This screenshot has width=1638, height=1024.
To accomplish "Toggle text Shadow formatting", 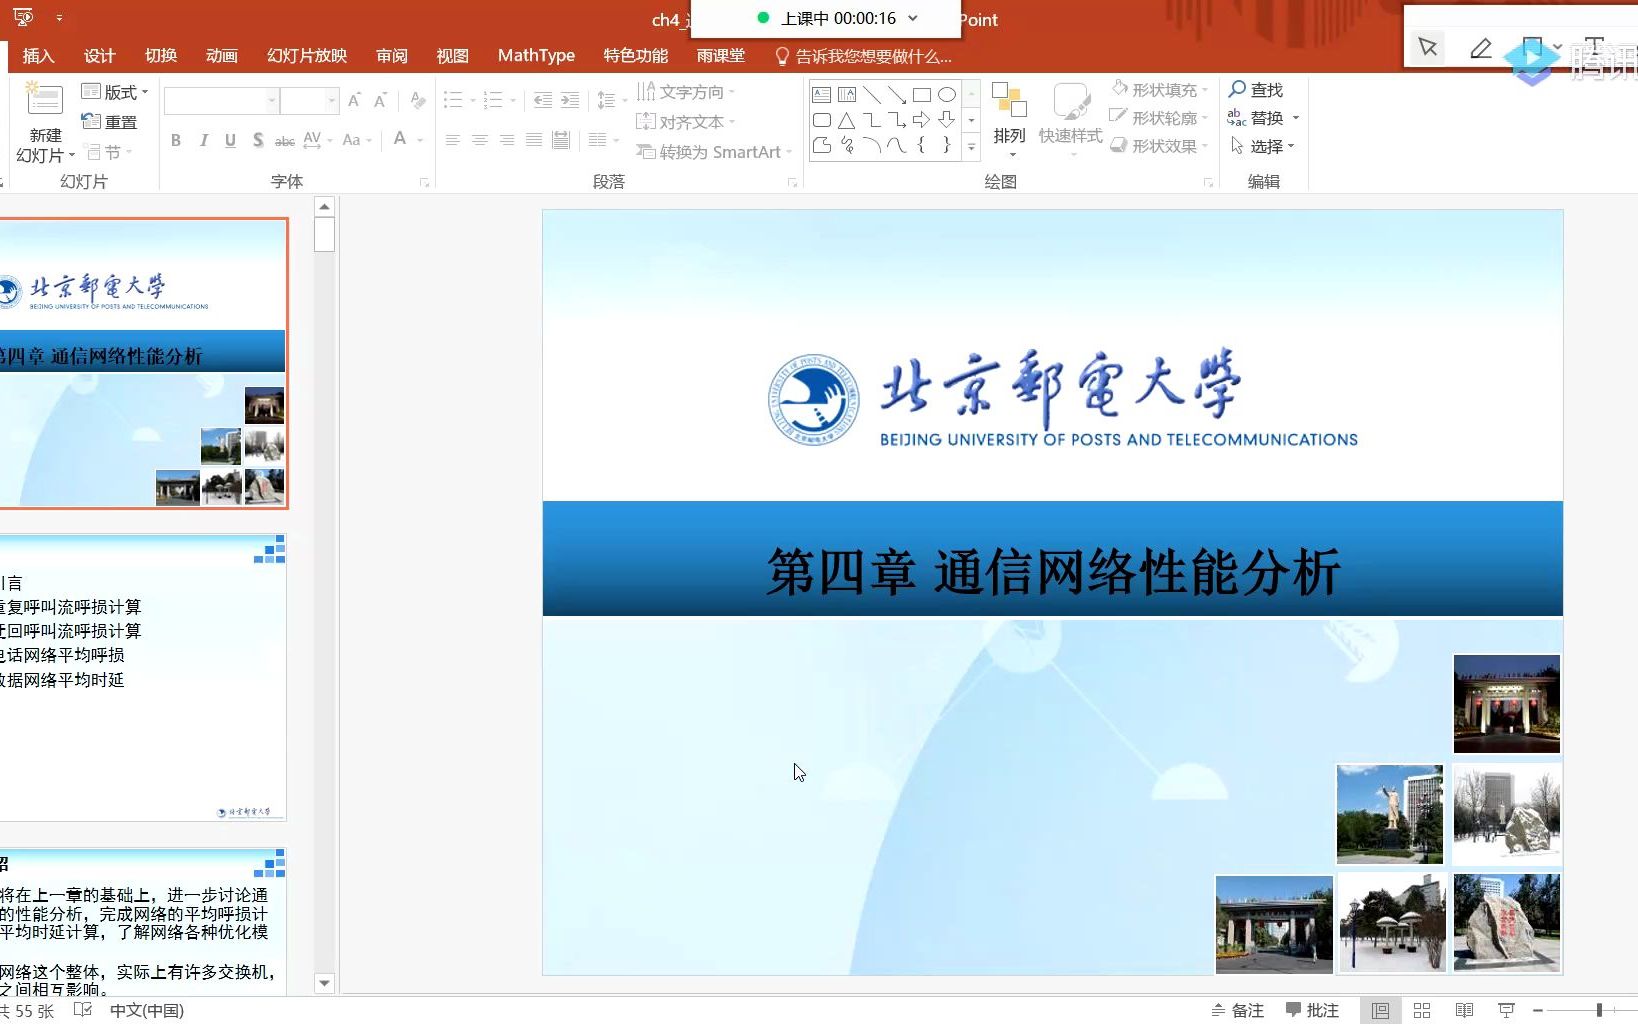I will tap(258, 140).
